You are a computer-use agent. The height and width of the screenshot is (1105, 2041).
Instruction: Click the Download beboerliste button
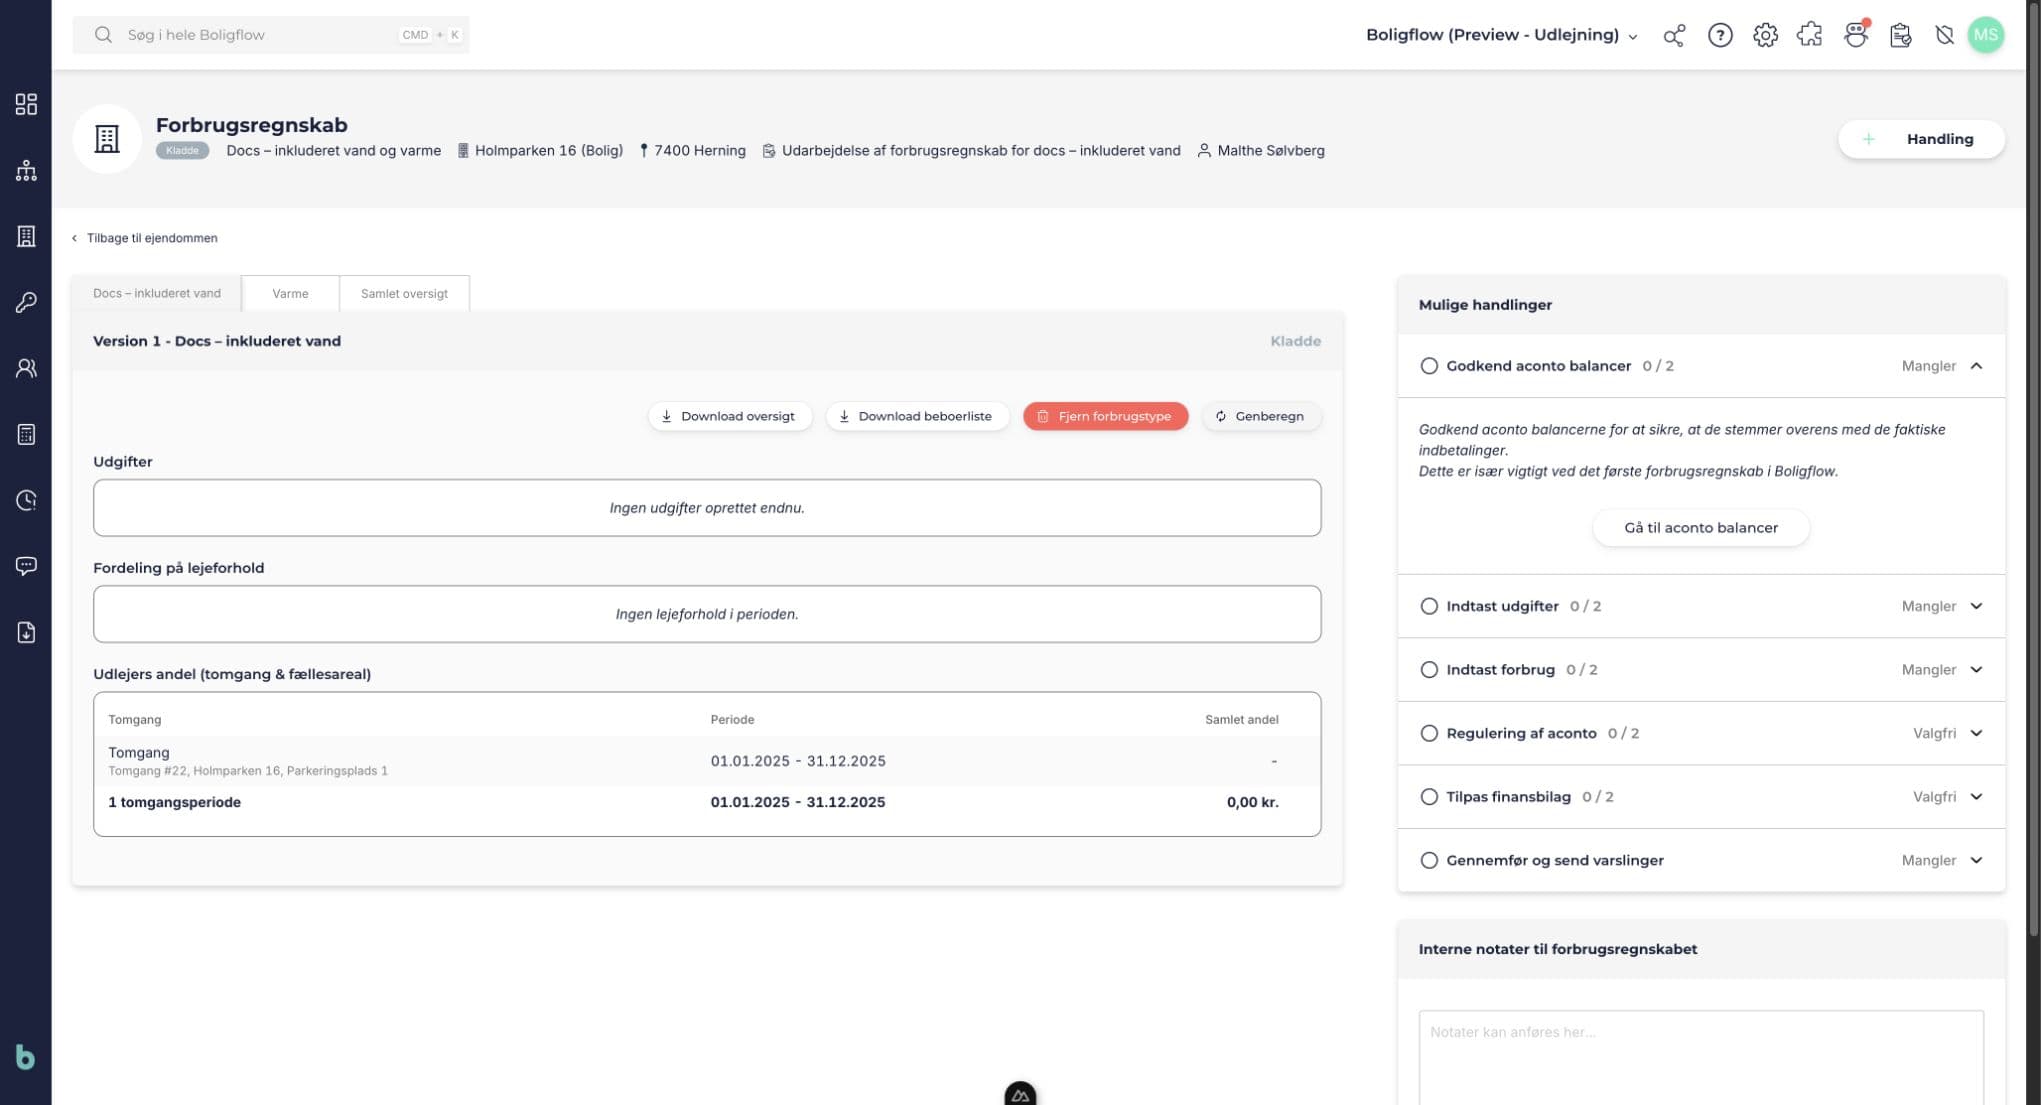916,416
